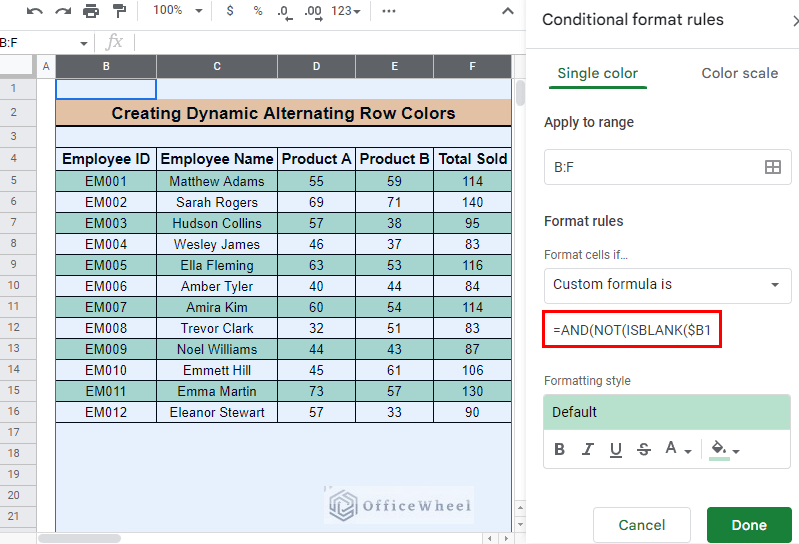Open the 'Custom formula is' condition dropdown

pos(668,285)
